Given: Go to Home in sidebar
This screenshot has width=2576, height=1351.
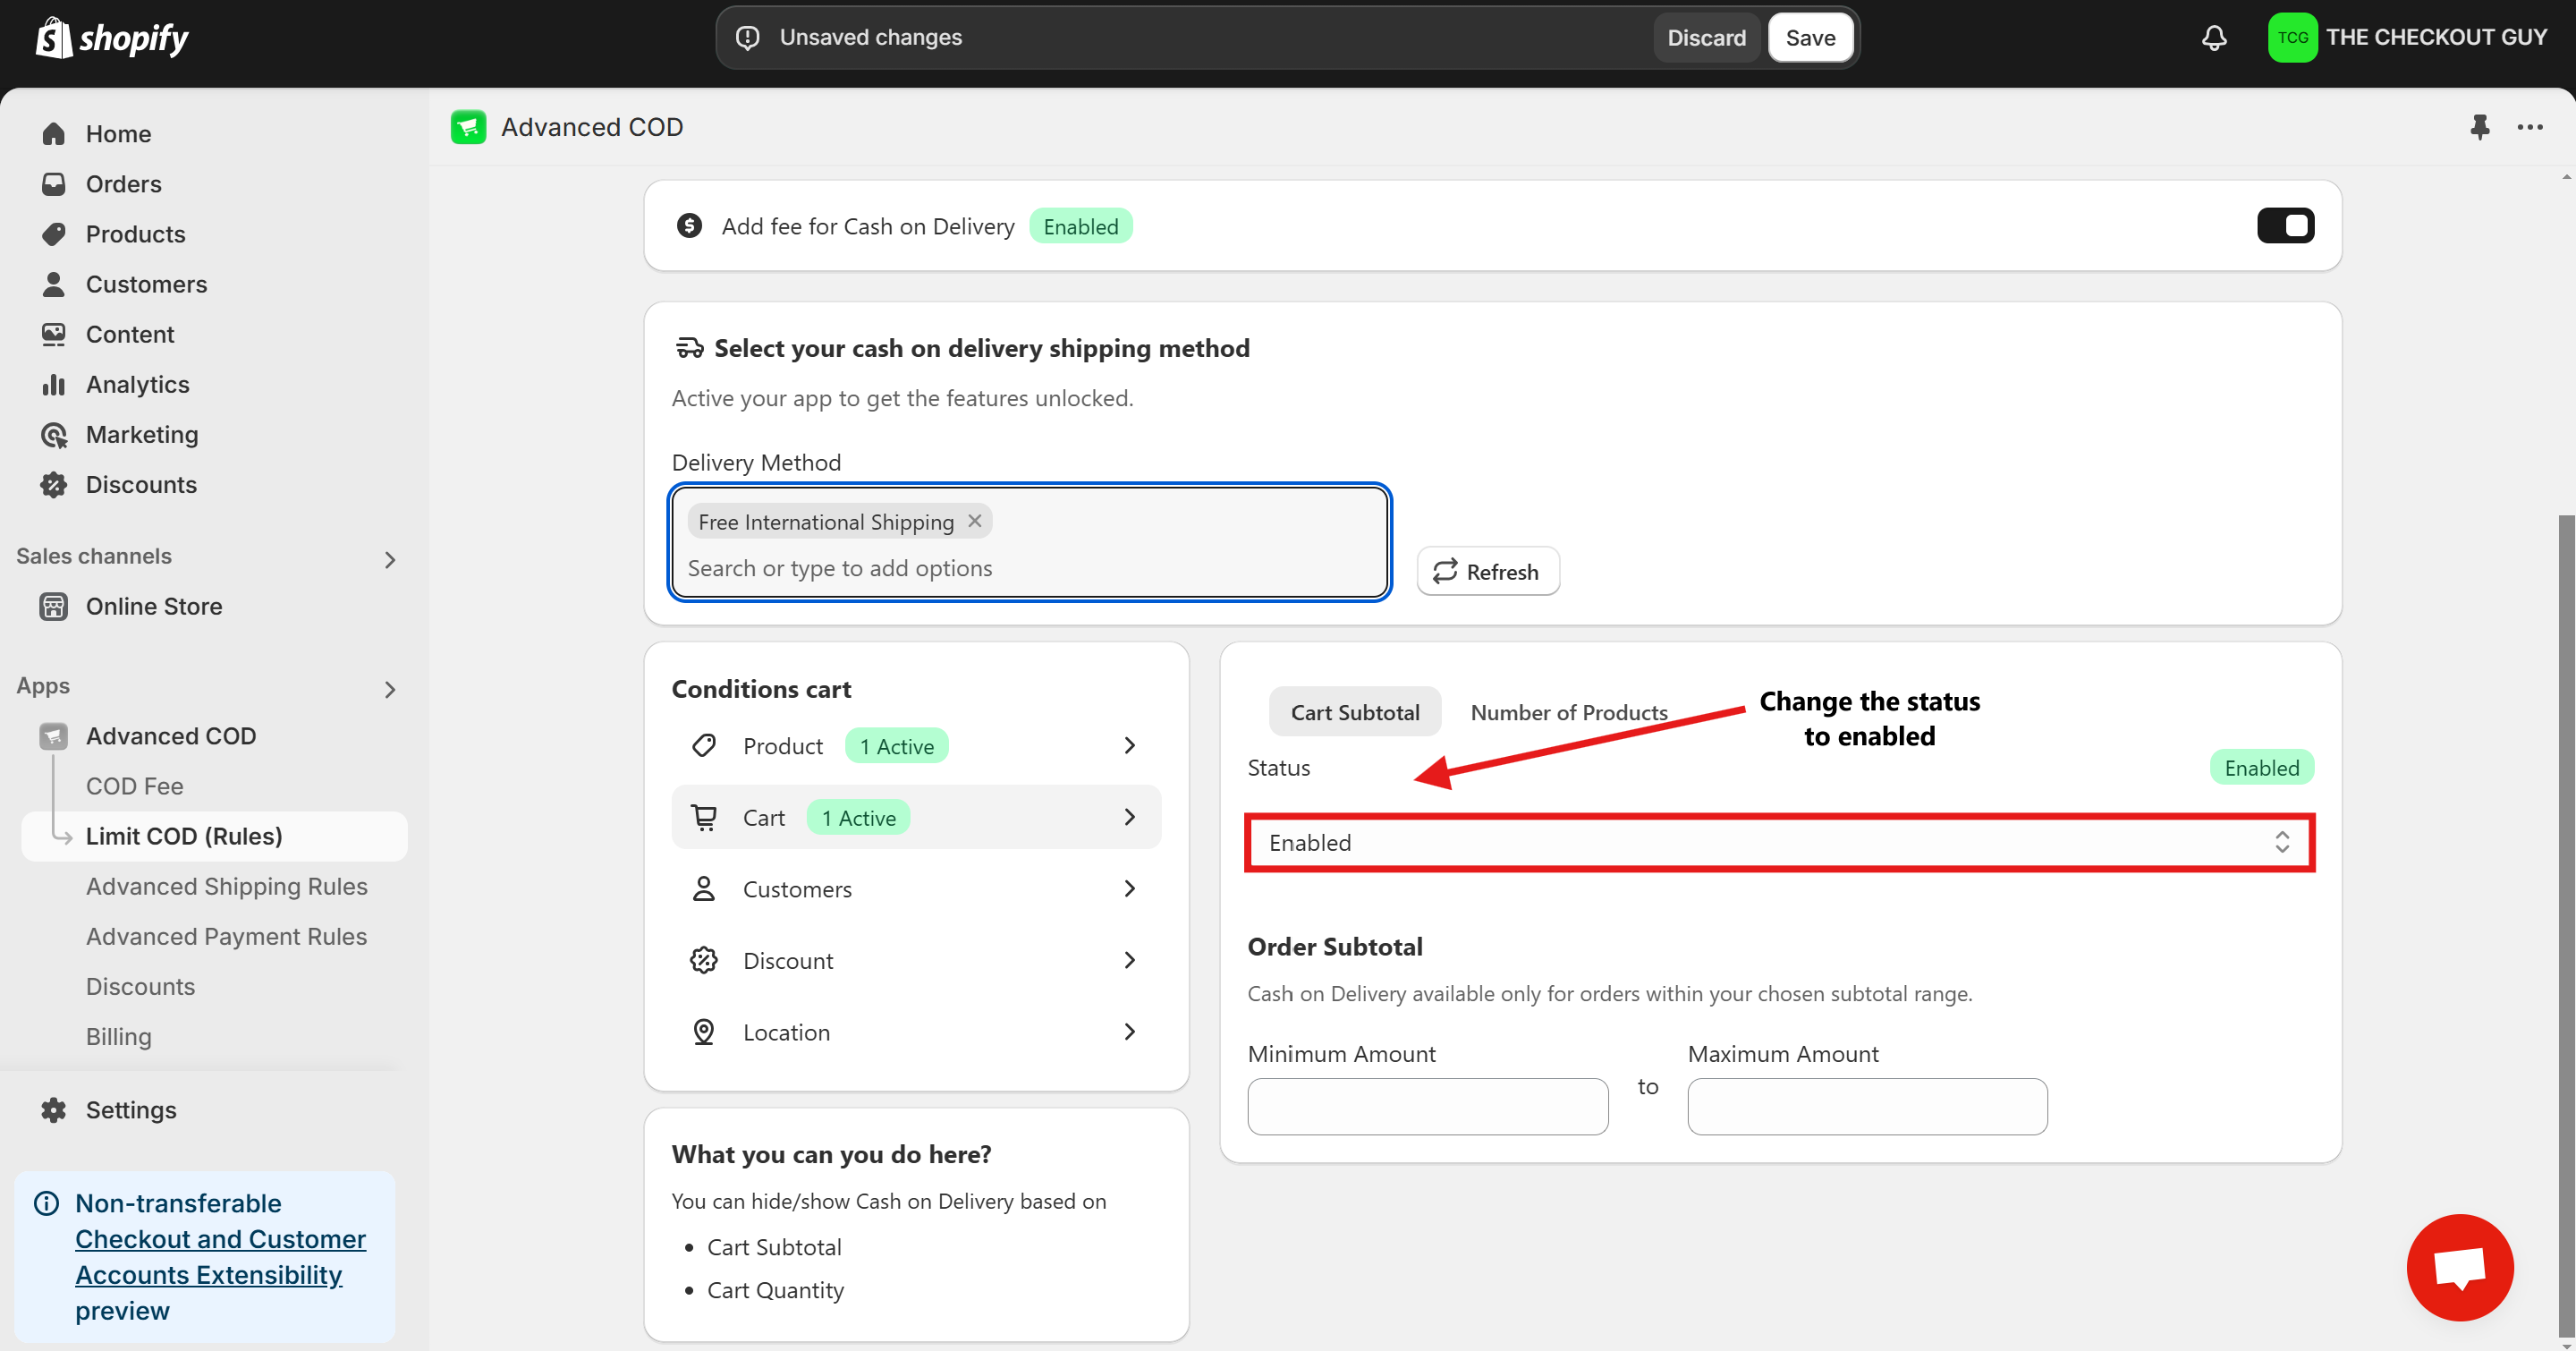Looking at the screenshot, I should [118, 134].
